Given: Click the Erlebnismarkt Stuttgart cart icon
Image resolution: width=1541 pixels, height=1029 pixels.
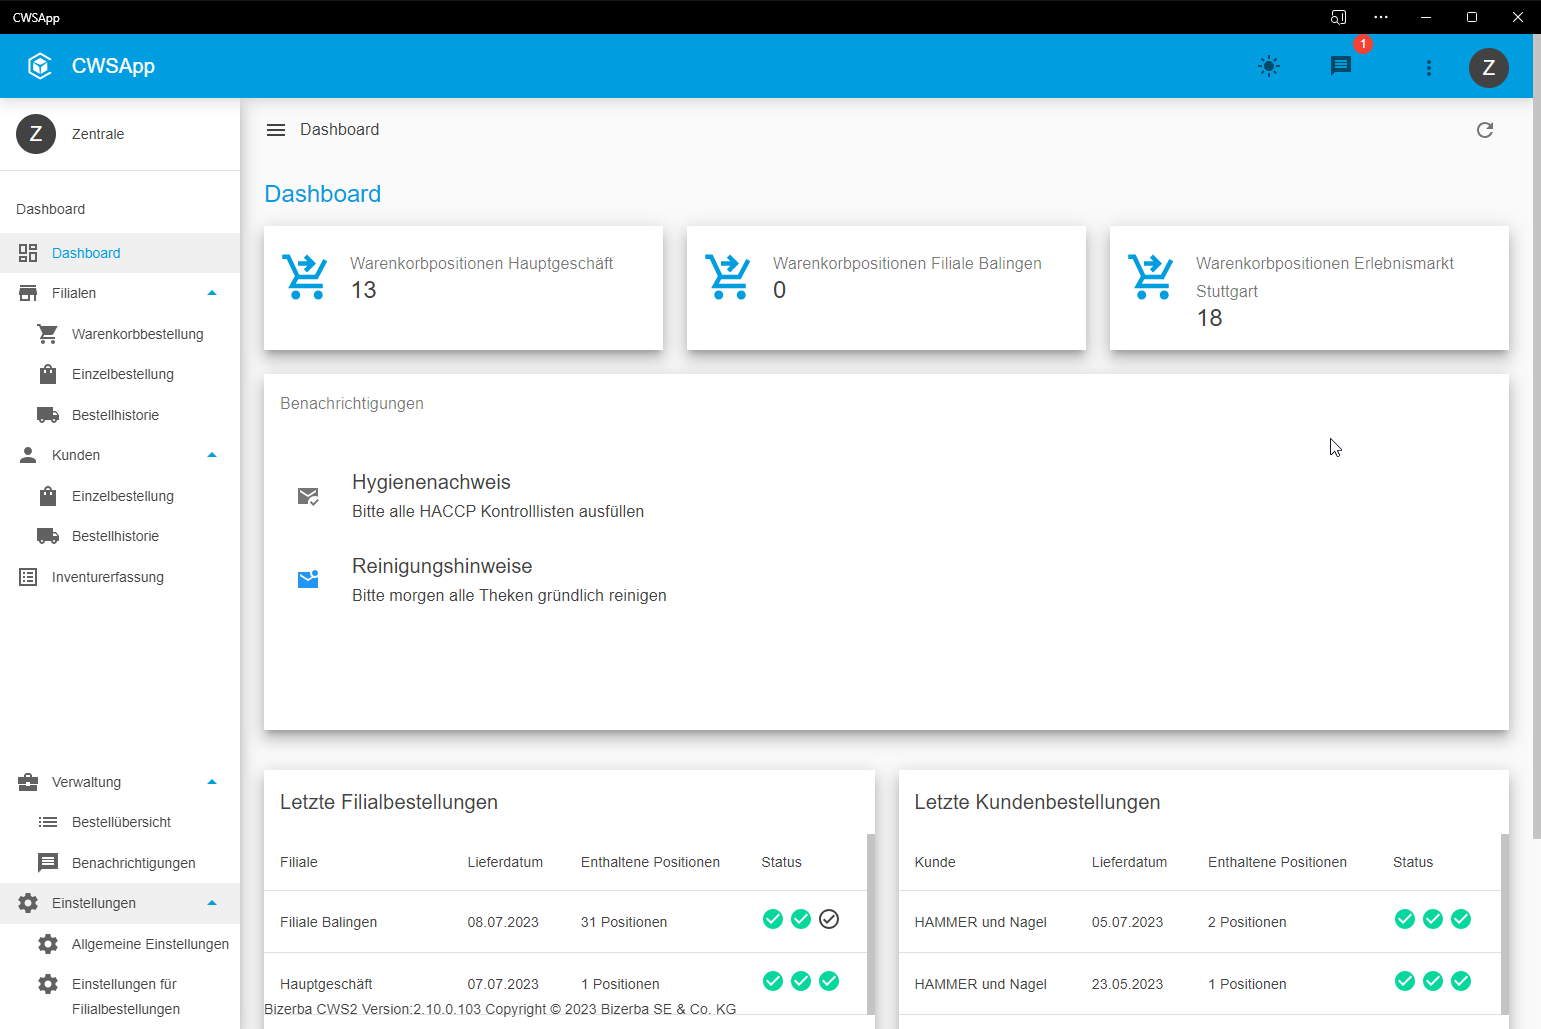Looking at the screenshot, I should pyautogui.click(x=1151, y=277).
